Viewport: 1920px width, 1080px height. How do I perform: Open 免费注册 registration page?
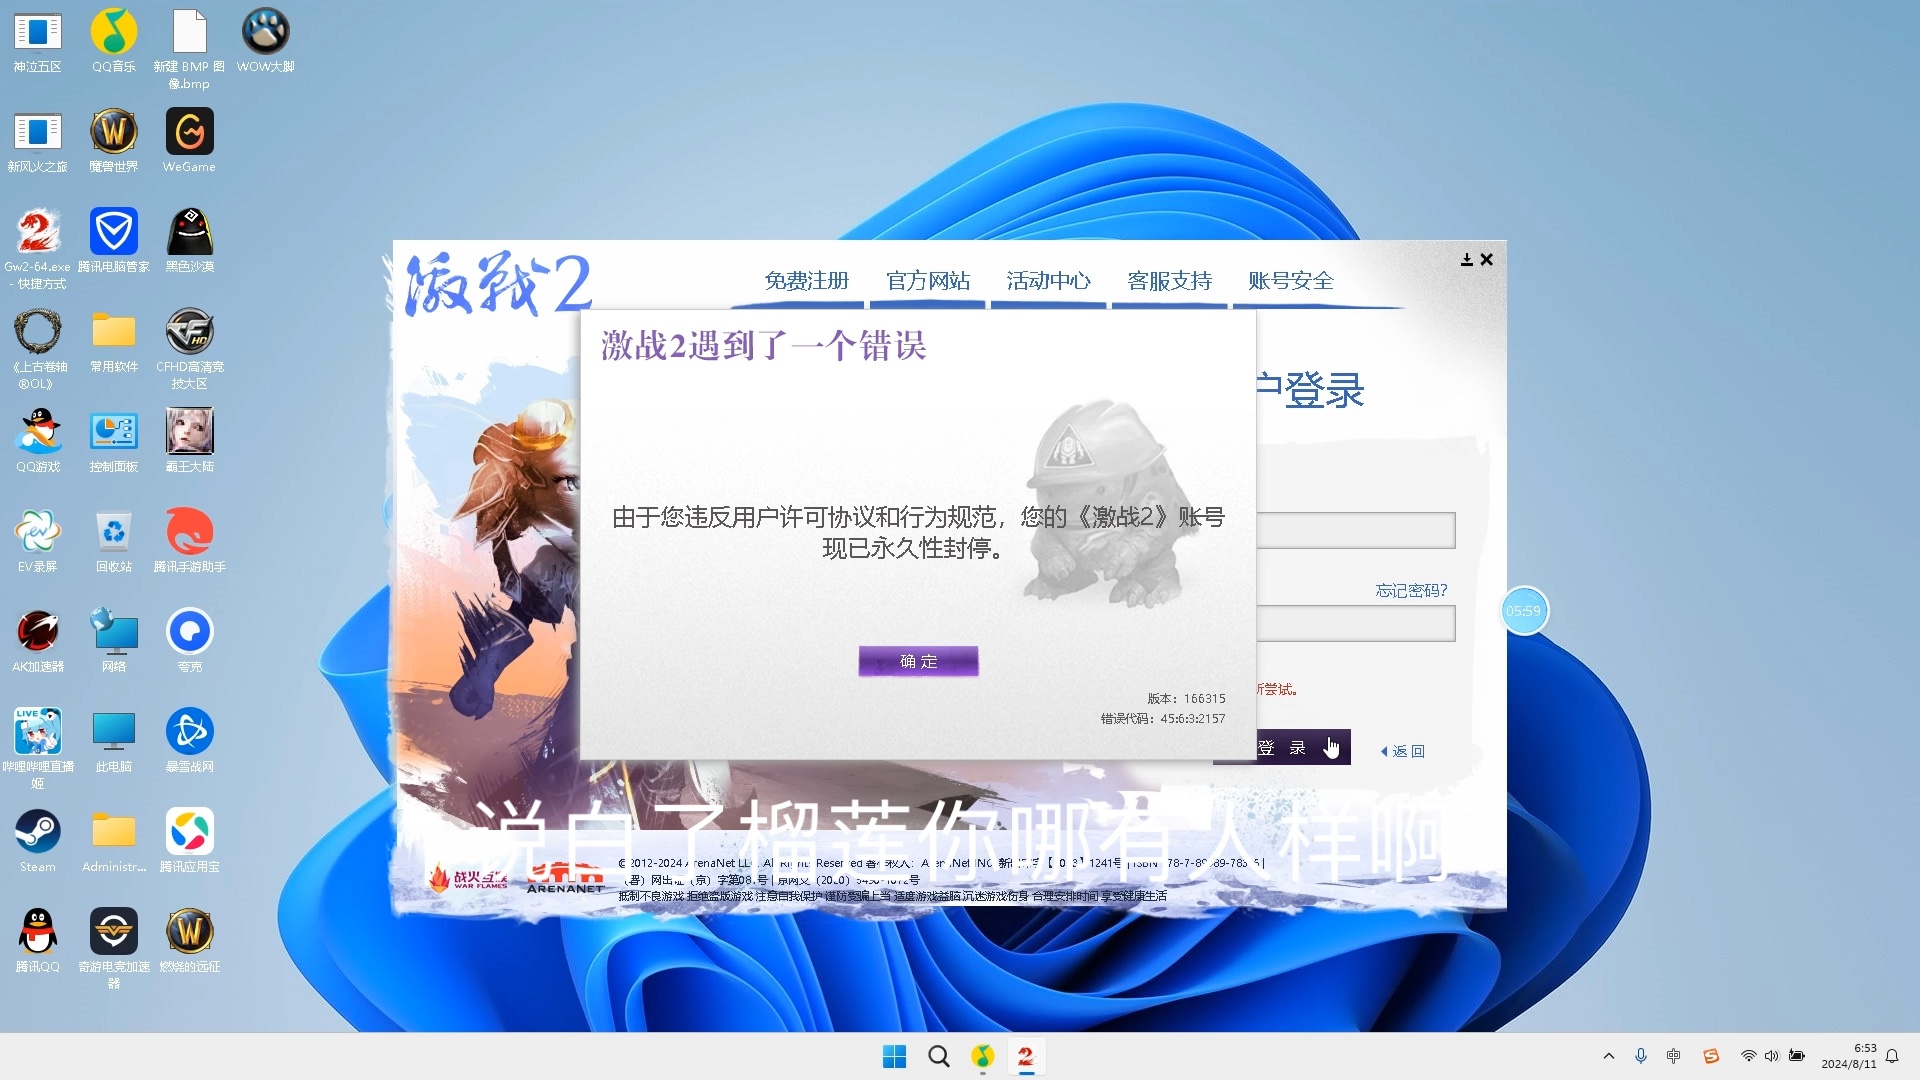pos(804,281)
